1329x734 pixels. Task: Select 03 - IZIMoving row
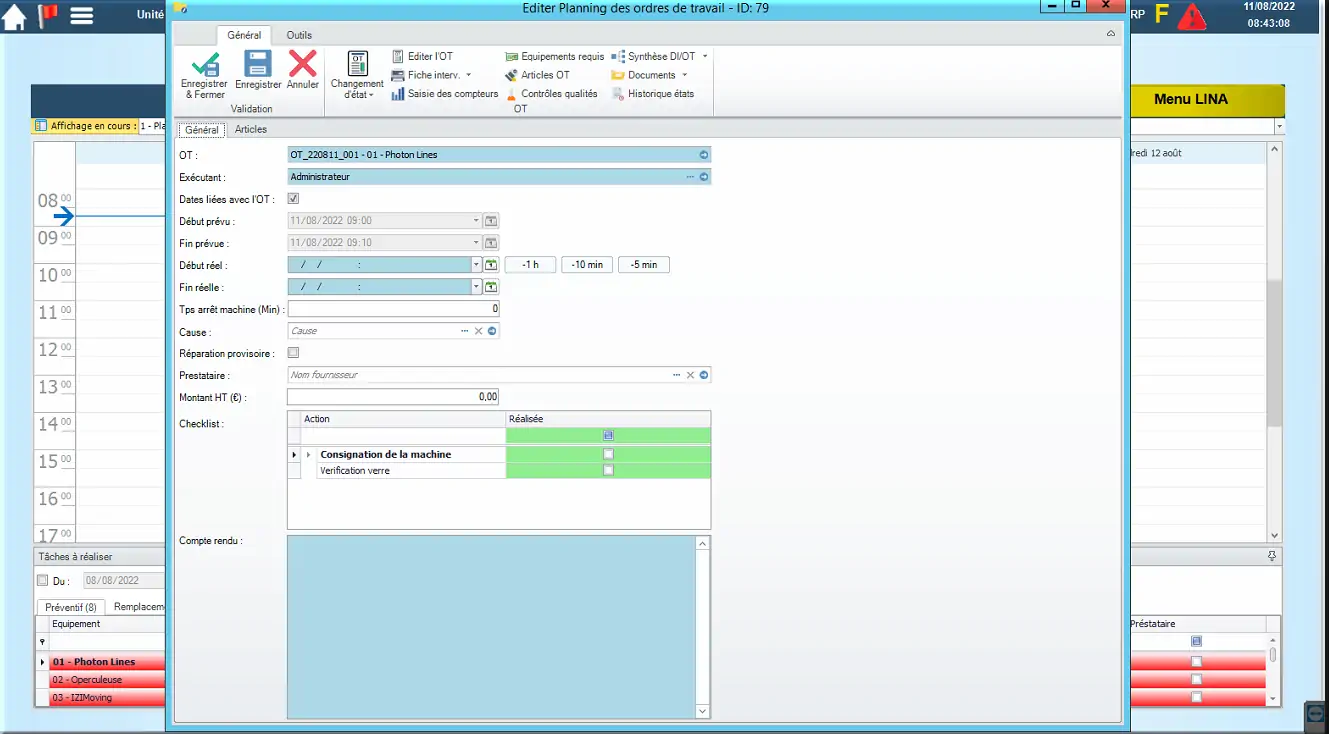(x=107, y=698)
